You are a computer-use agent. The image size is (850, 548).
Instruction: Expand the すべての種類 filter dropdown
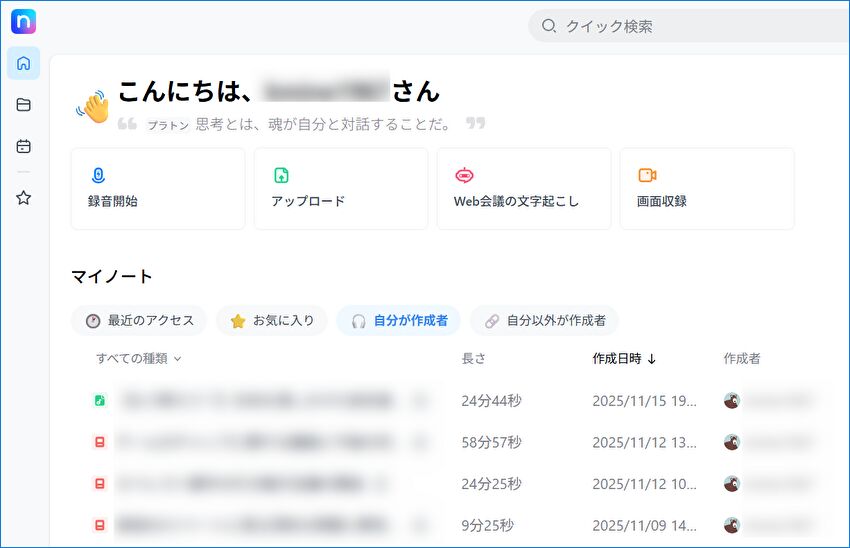[139, 358]
